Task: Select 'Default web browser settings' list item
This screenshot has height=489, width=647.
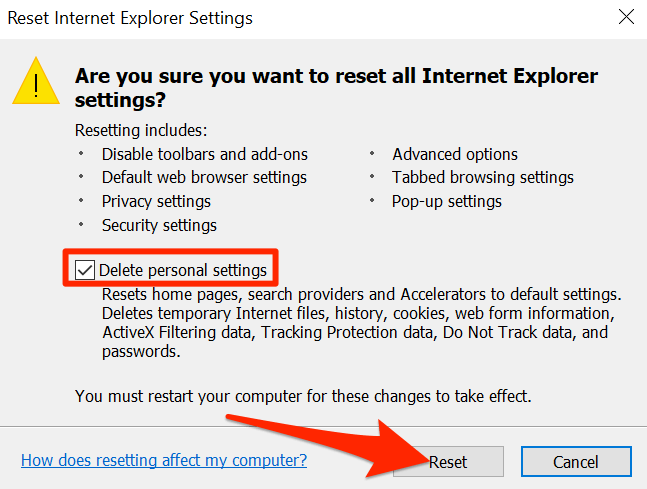Action: [x=204, y=177]
